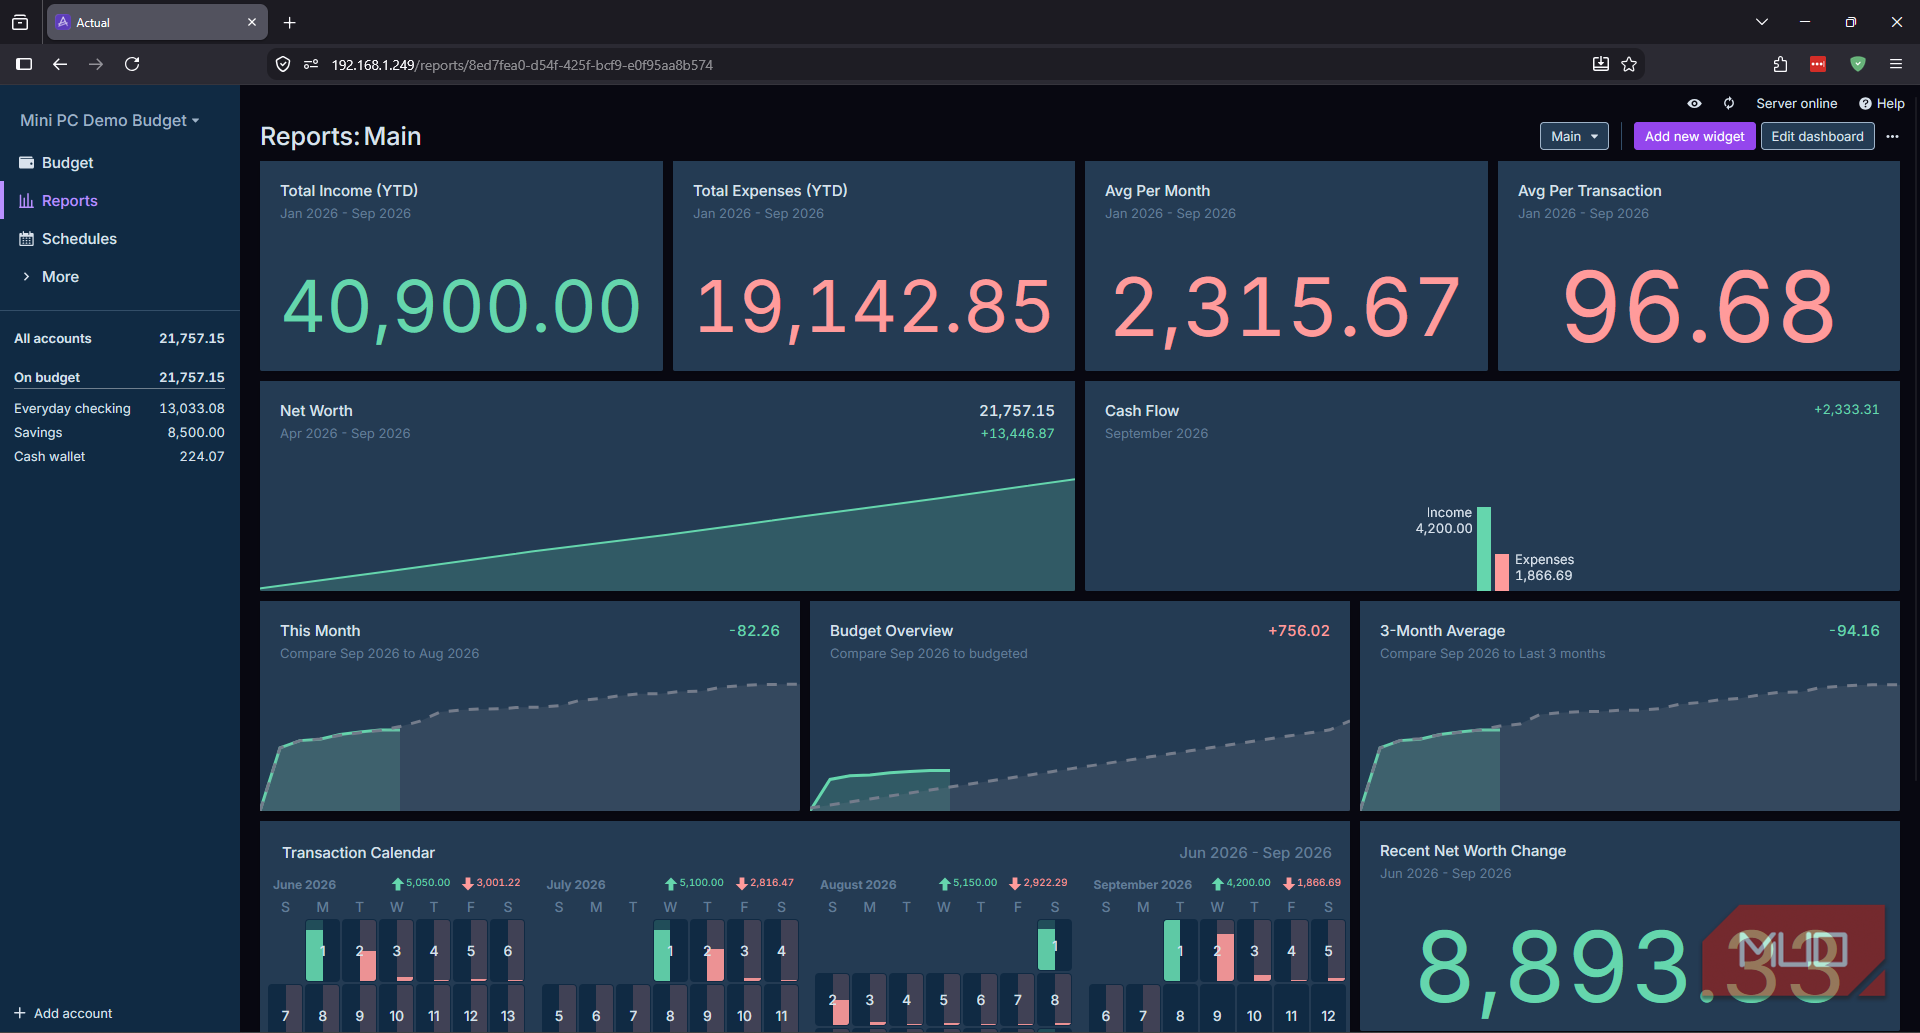The width and height of the screenshot is (1920, 1033).
Task: Click the install app icon in address bar
Action: (x=1601, y=64)
